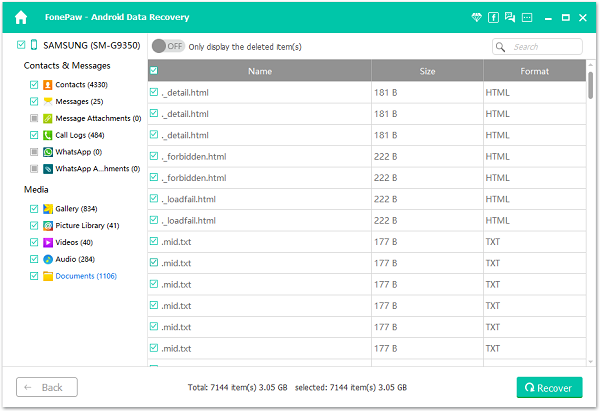Screen dimensions: 600x411
Task: Click the first '._loadfail.html' file name
Action: 188,199
